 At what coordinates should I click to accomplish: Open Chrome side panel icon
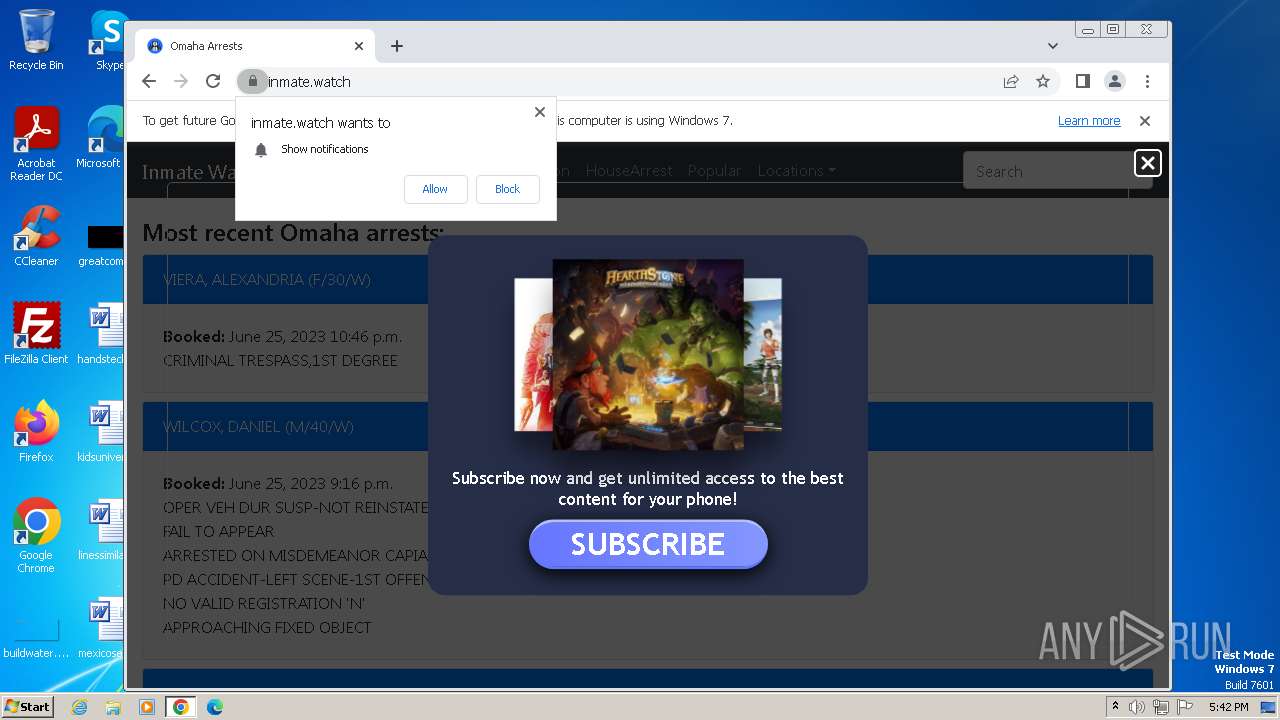pyautogui.click(x=1082, y=82)
